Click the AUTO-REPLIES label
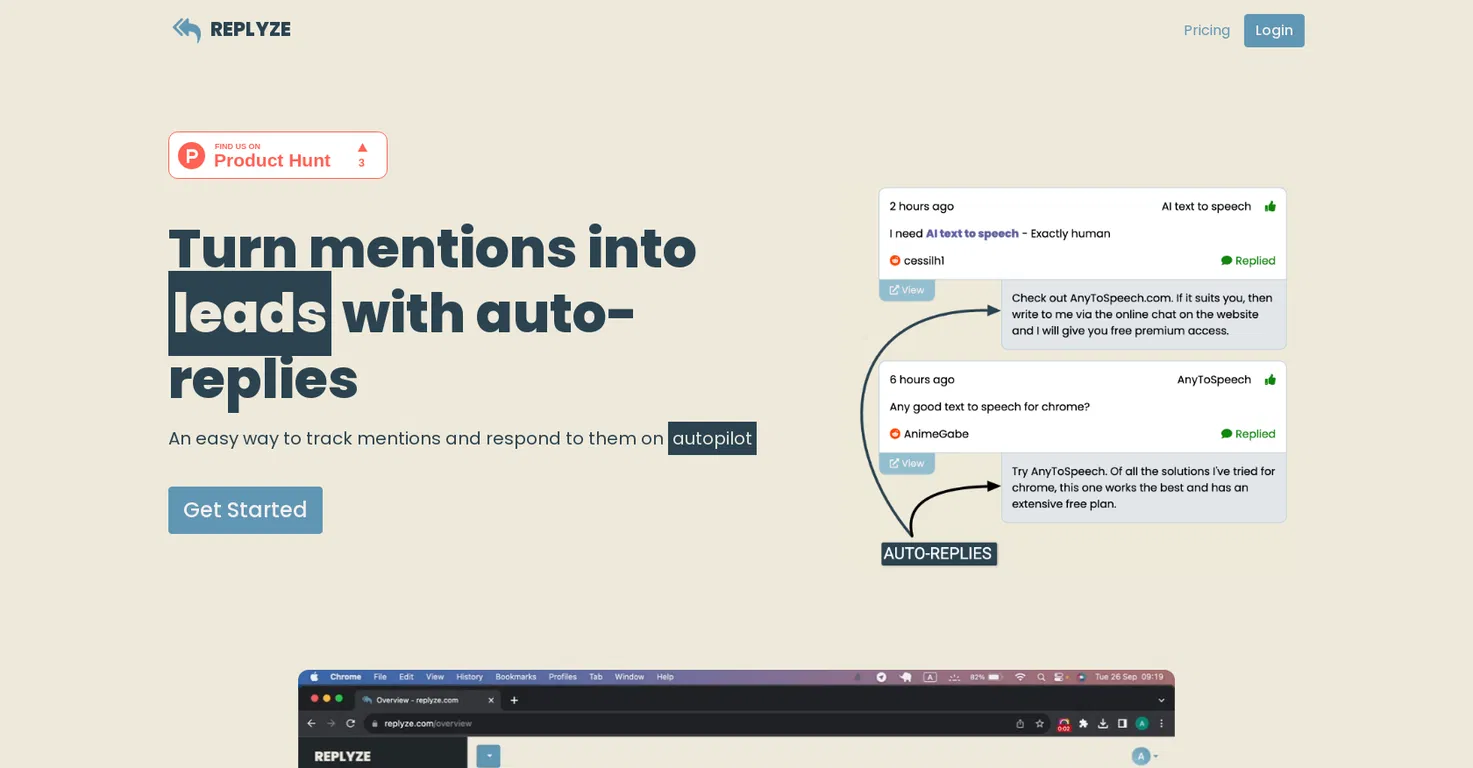 point(938,553)
